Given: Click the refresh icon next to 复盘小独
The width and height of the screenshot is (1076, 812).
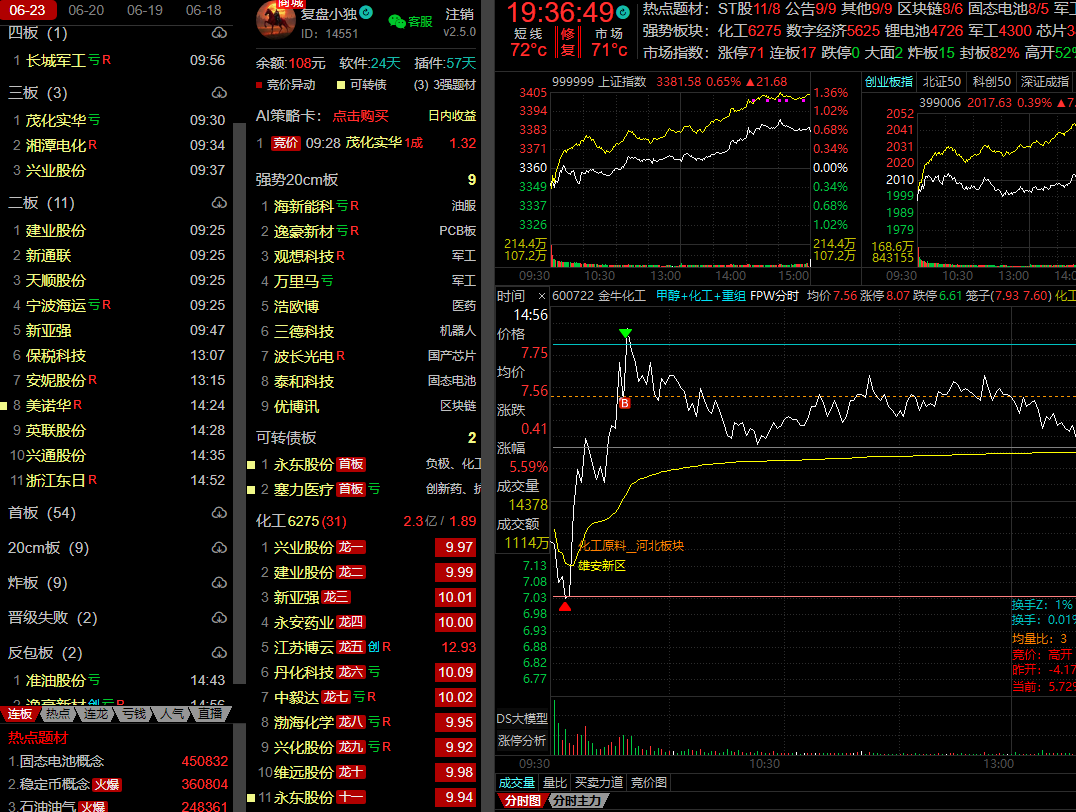Looking at the screenshot, I should coord(366,12).
